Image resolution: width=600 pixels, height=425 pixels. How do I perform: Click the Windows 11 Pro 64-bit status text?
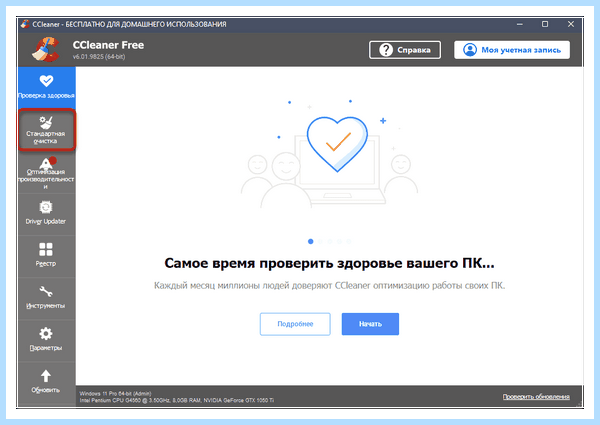tap(115, 393)
